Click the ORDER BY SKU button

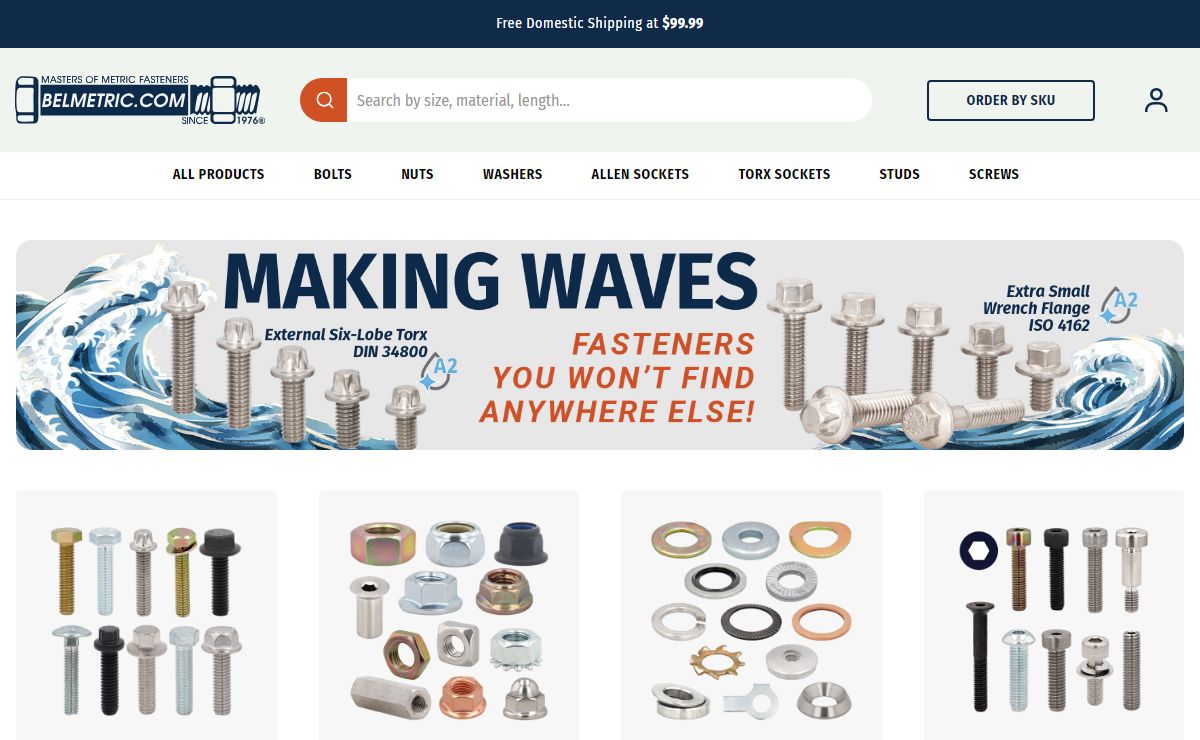(1011, 100)
